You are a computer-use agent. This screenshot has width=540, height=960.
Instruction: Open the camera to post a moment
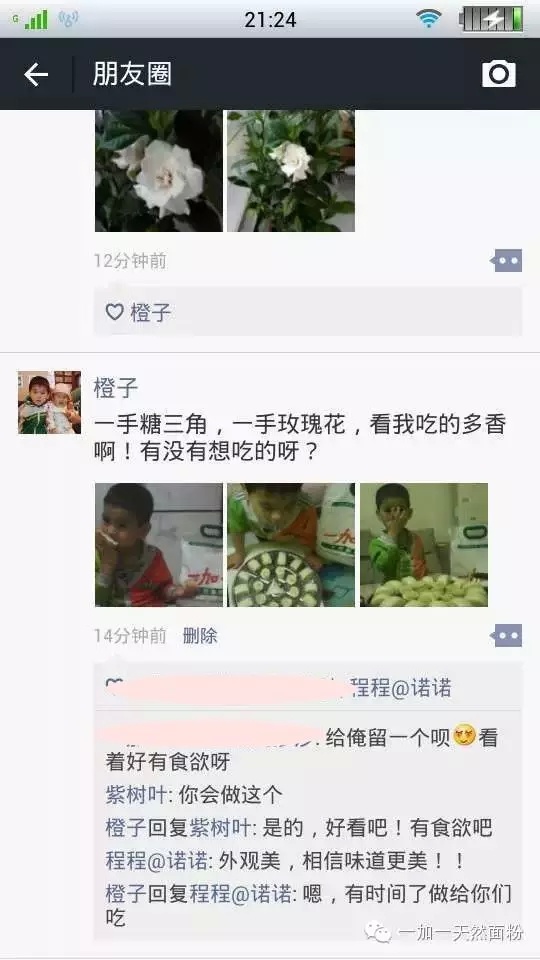pyautogui.click(x=498, y=74)
